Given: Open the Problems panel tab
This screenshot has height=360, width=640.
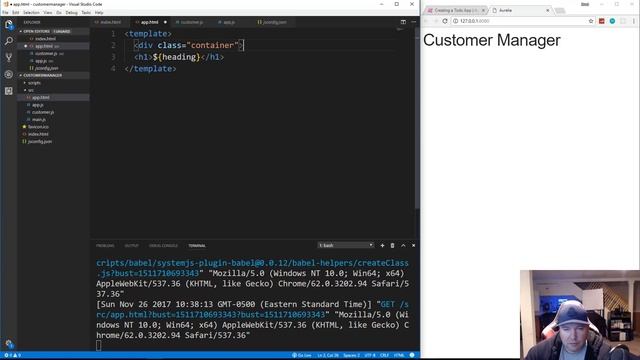Looking at the screenshot, I should point(105,246).
